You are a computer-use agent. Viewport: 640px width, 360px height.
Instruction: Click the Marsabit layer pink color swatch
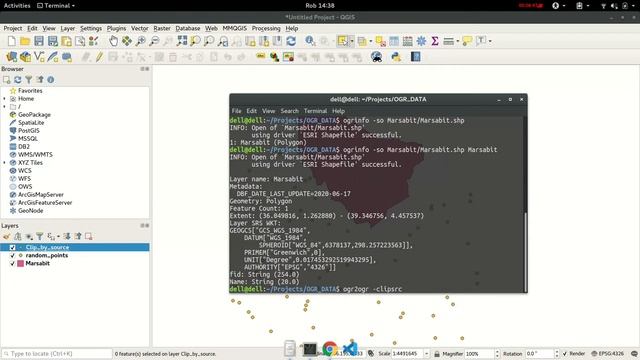[20, 264]
